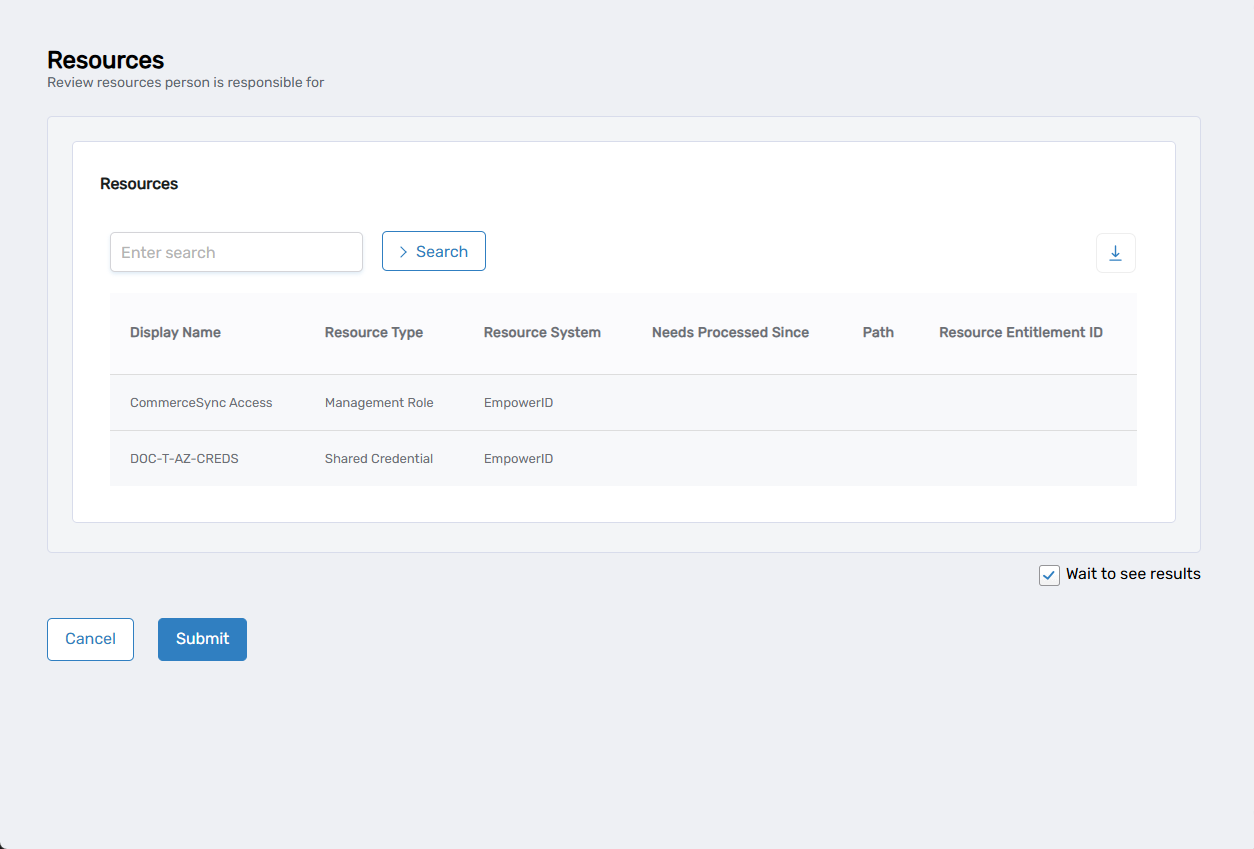Screen dimensions: 1254x849
Task: Sort by the Path column header
Action: pyautogui.click(x=878, y=332)
